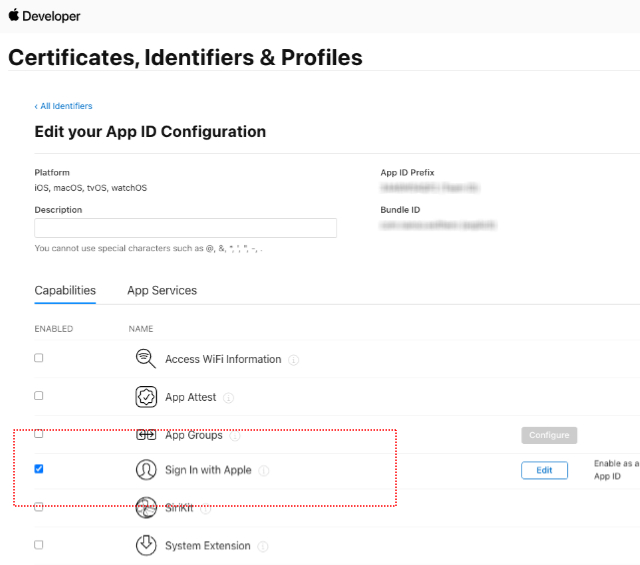Click the special characters hint text
Screen dimensions: 640x565
pyautogui.click(x=149, y=248)
